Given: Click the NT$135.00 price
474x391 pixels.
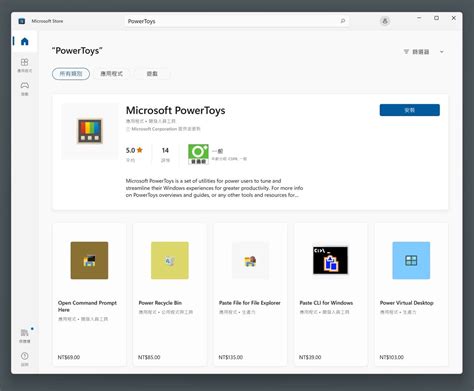Looking at the screenshot, I should (231, 357).
